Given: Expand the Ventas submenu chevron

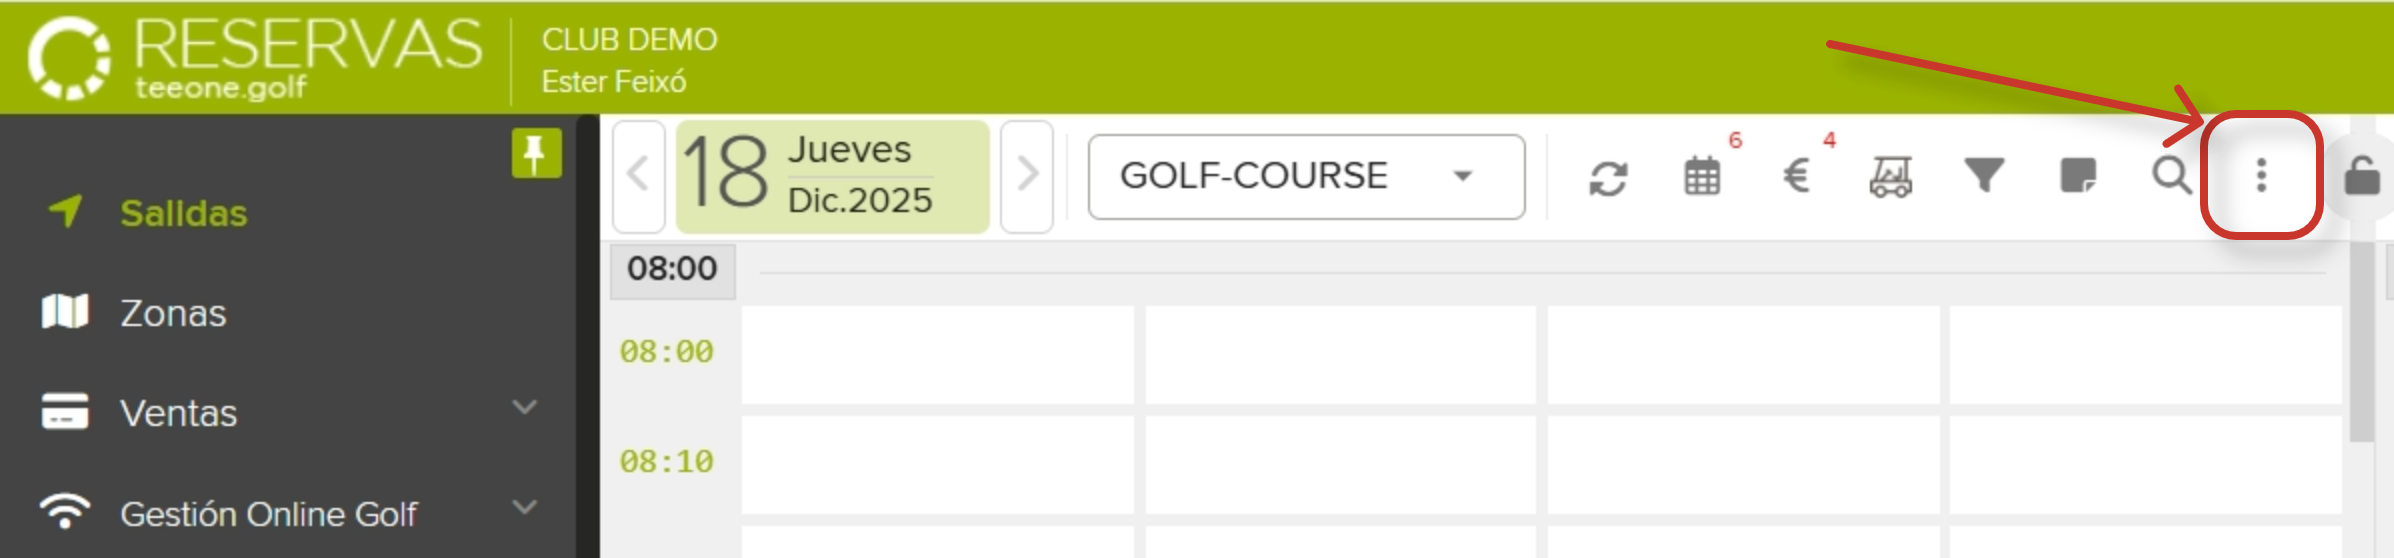Looking at the screenshot, I should pyautogui.click(x=524, y=408).
